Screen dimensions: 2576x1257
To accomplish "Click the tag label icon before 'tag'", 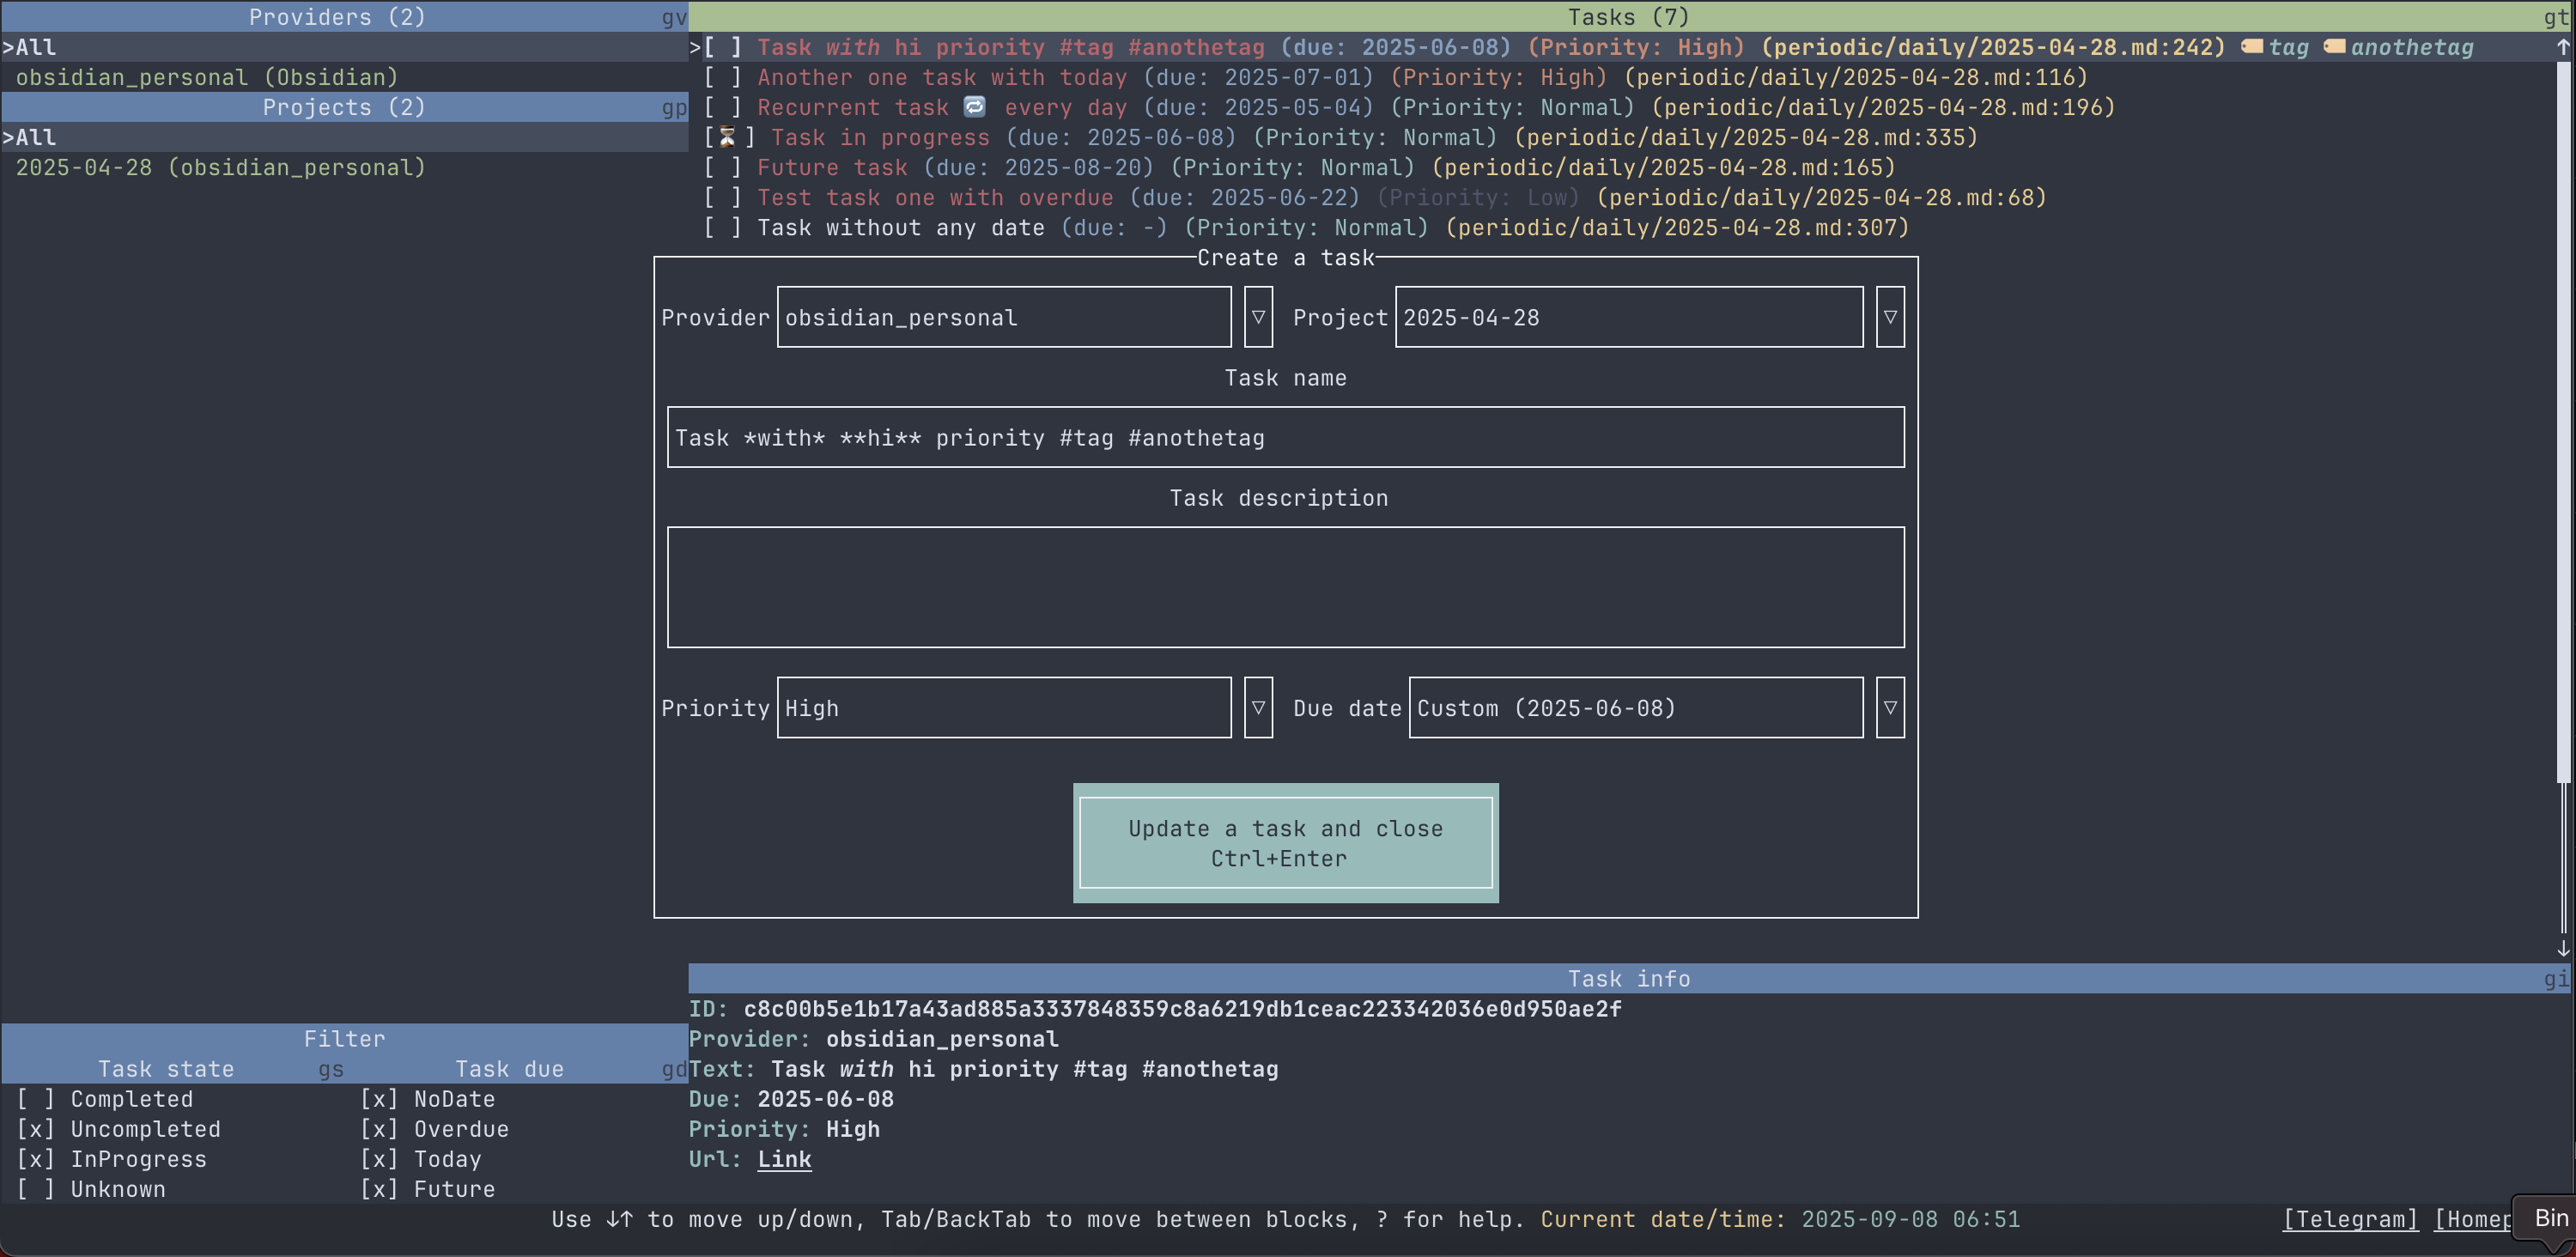I will point(2252,46).
